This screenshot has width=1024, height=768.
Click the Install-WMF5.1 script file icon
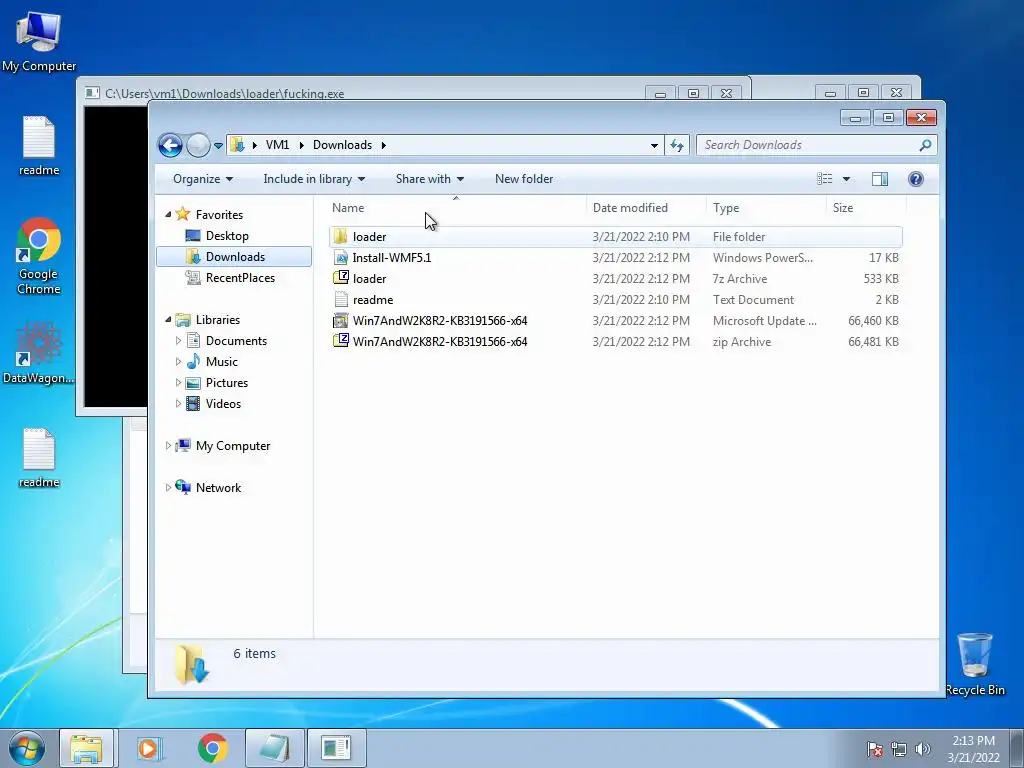340,257
